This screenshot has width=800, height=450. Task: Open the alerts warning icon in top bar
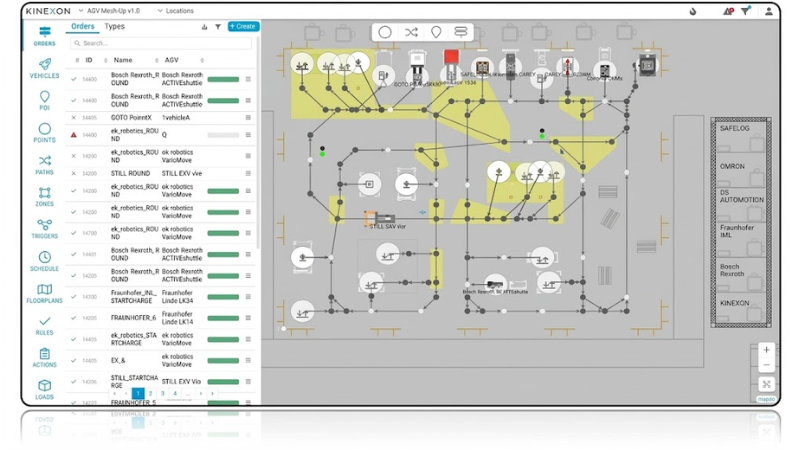tap(728, 11)
